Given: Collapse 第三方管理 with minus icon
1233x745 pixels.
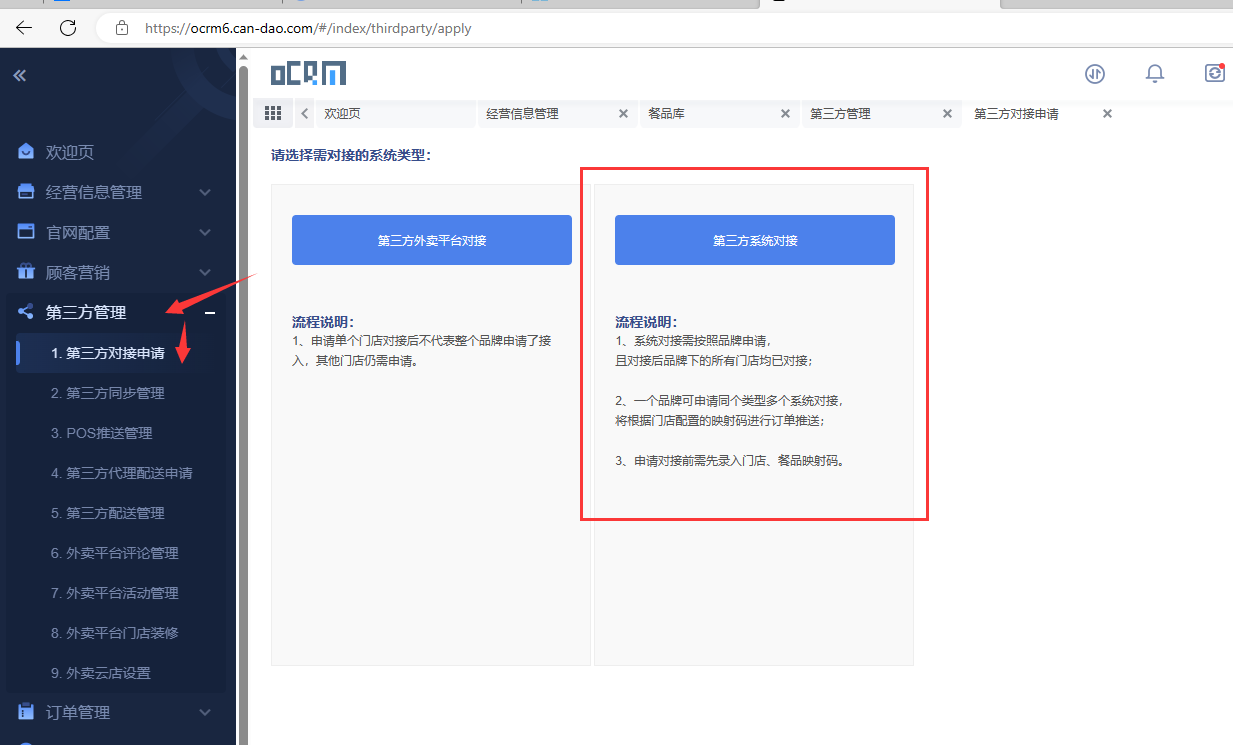Looking at the screenshot, I should click(210, 313).
